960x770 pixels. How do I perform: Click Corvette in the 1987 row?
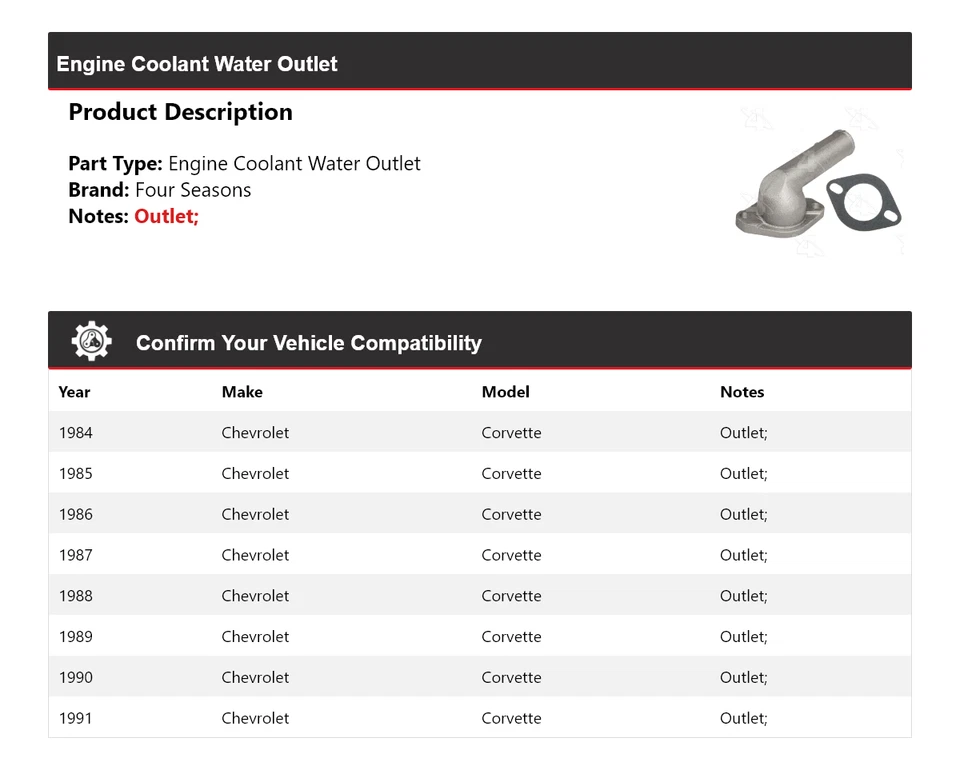coord(511,555)
